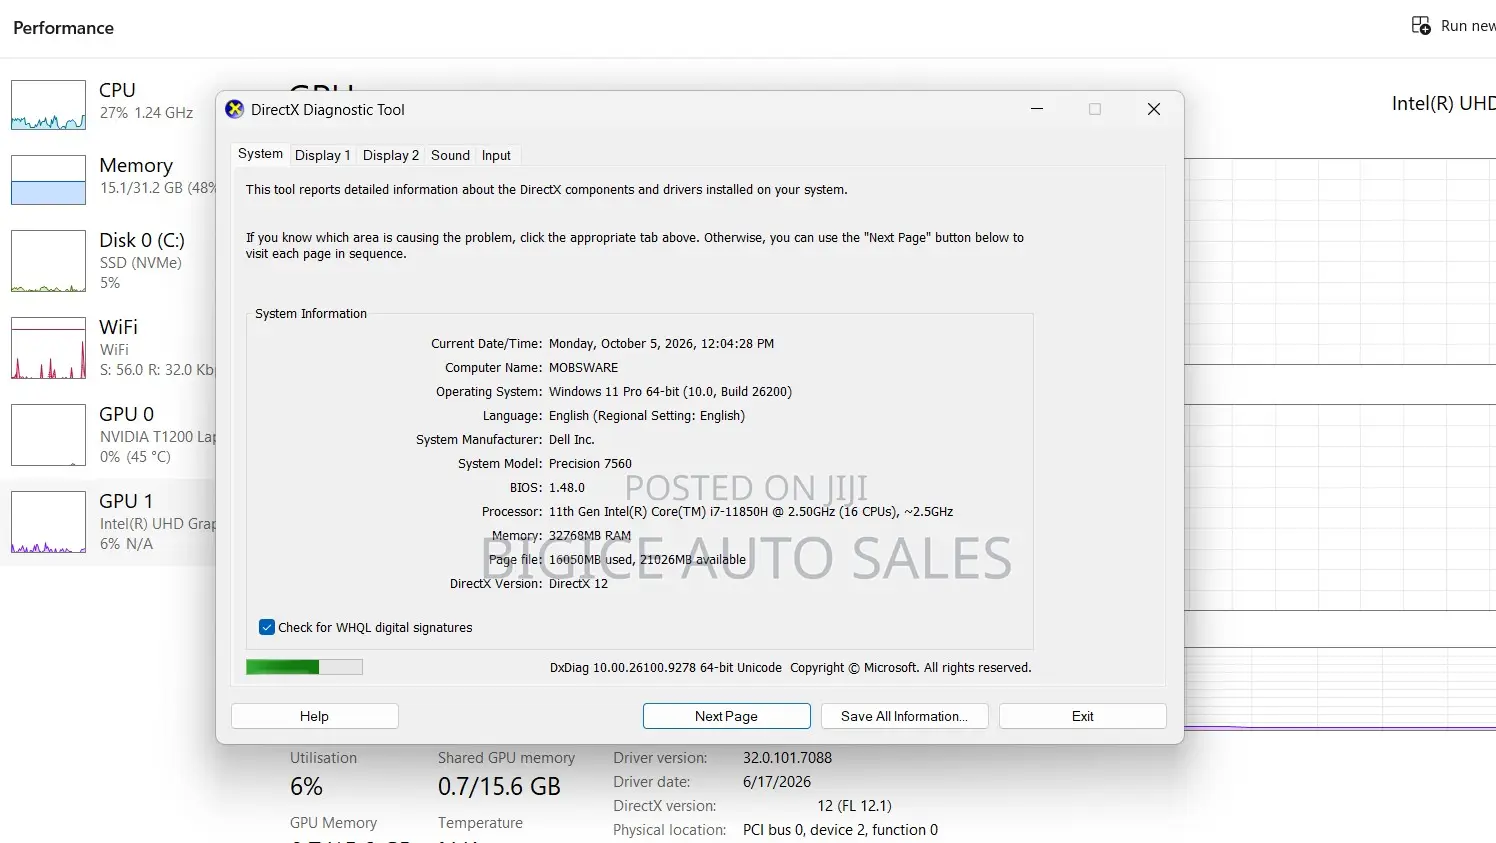Click the 0.7/15.6 GB shared GPU memory value
1496x843 pixels.
(x=499, y=787)
